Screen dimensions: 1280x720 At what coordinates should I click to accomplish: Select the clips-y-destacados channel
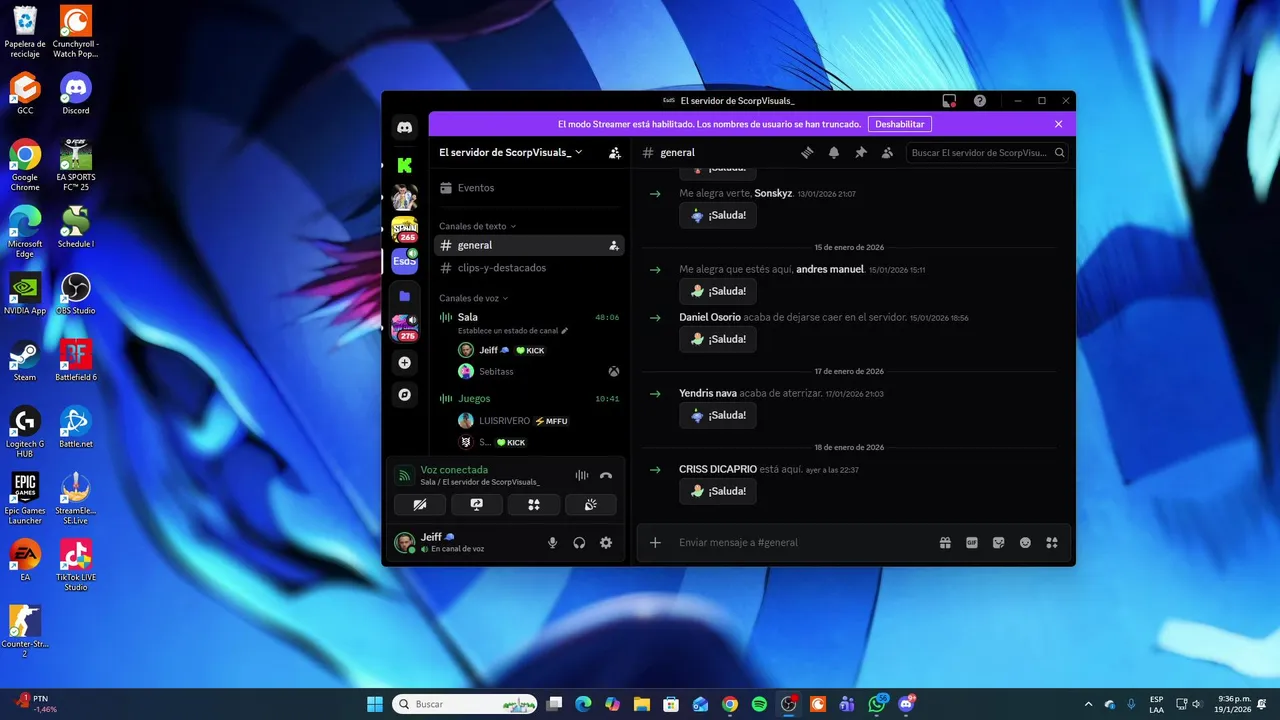tap(529, 268)
